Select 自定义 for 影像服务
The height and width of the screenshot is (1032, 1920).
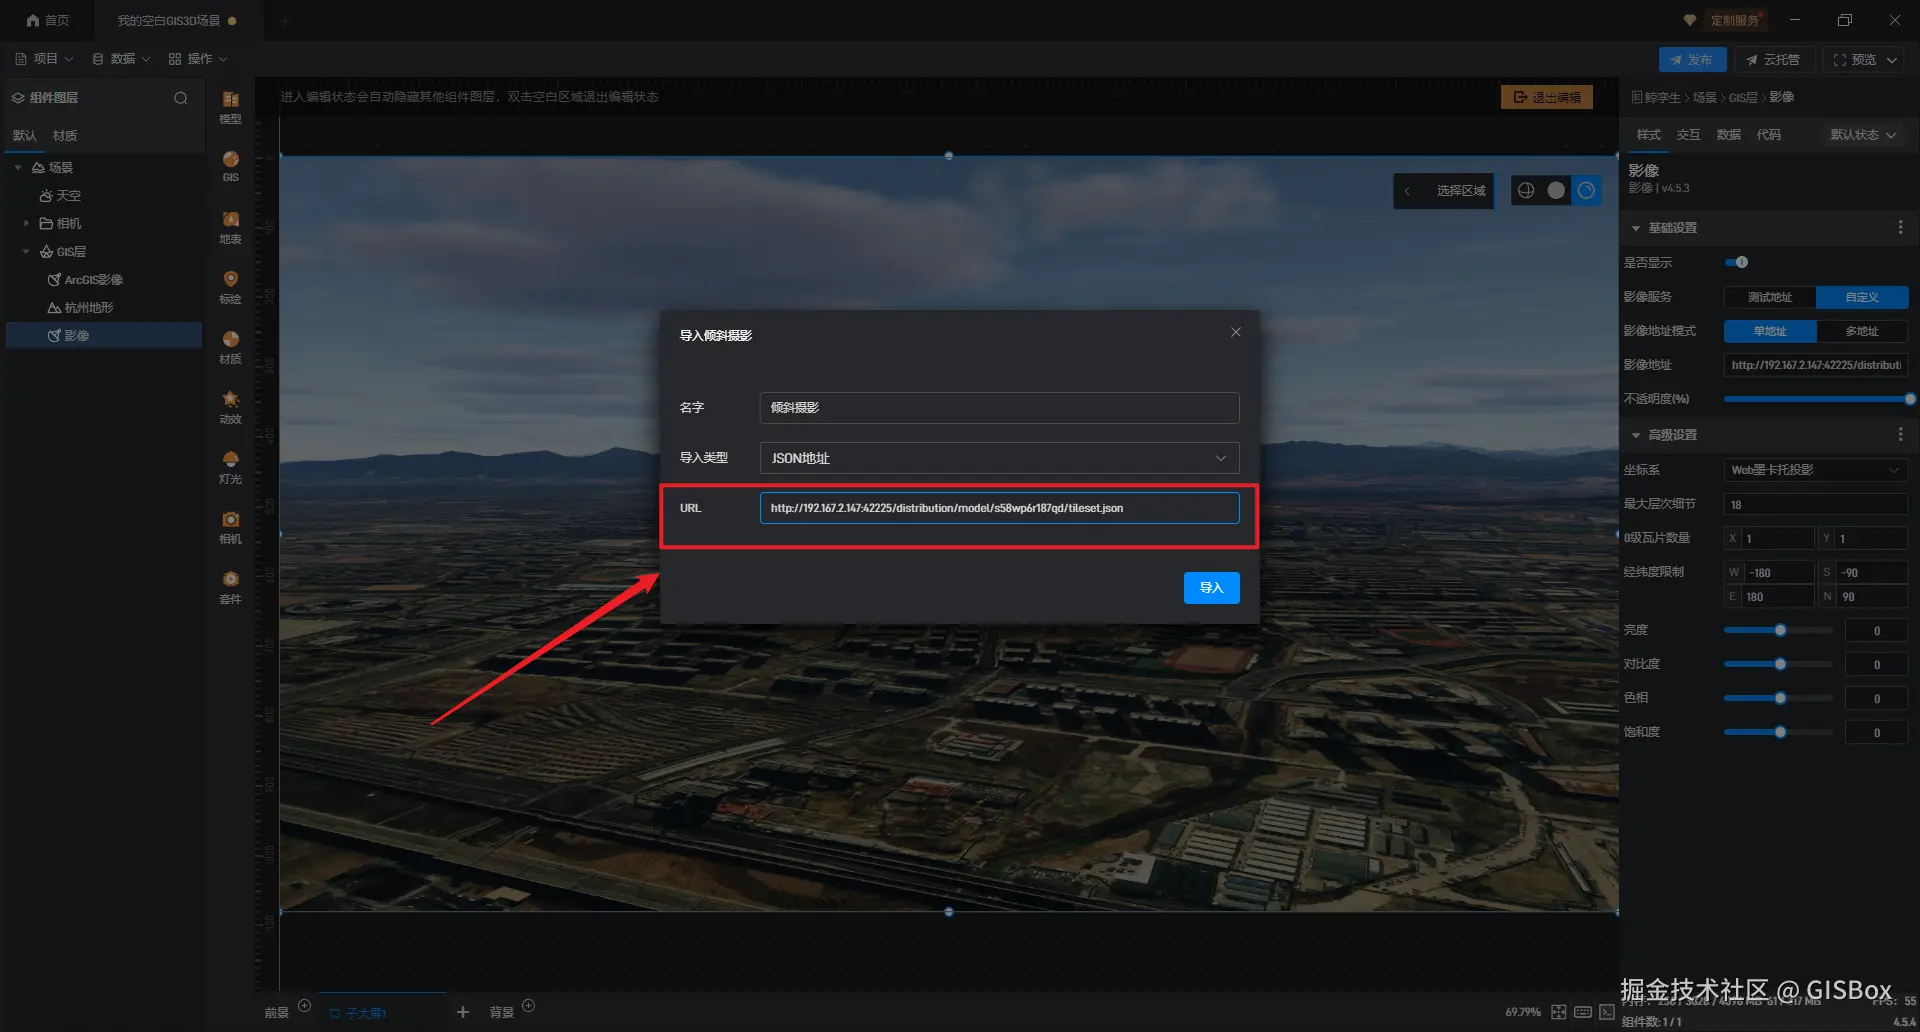(x=1862, y=297)
